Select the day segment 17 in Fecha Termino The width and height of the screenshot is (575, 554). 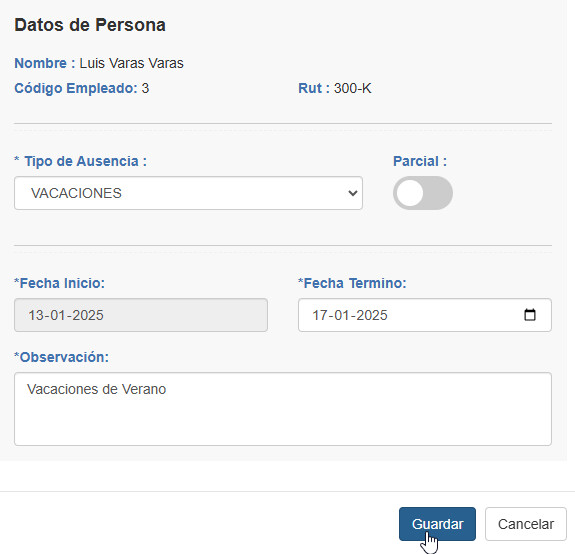pyautogui.click(x=319, y=315)
